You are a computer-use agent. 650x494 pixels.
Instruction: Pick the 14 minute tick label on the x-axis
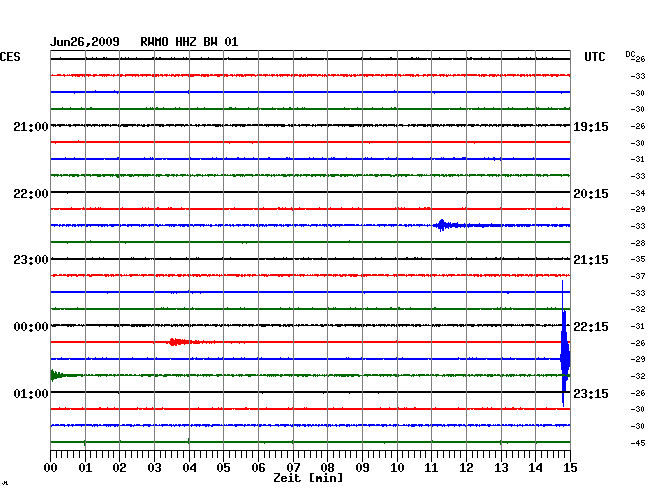click(x=535, y=468)
